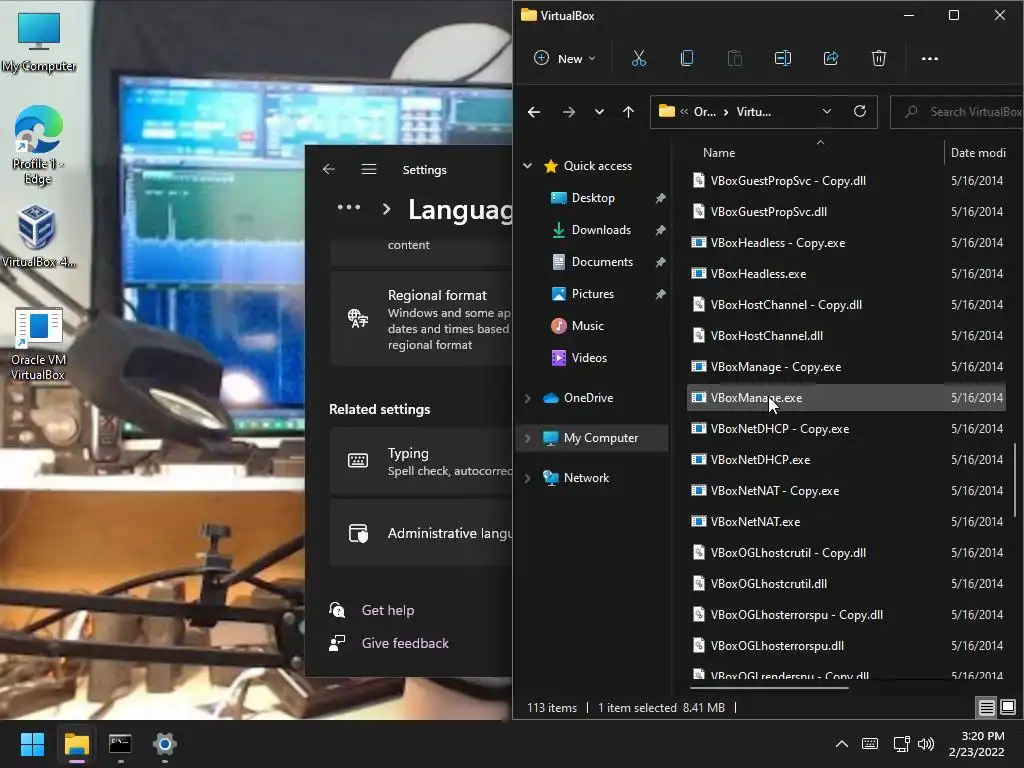Select VBoxHostChannel.dll file
1024x768 pixels.
[x=846, y=336]
